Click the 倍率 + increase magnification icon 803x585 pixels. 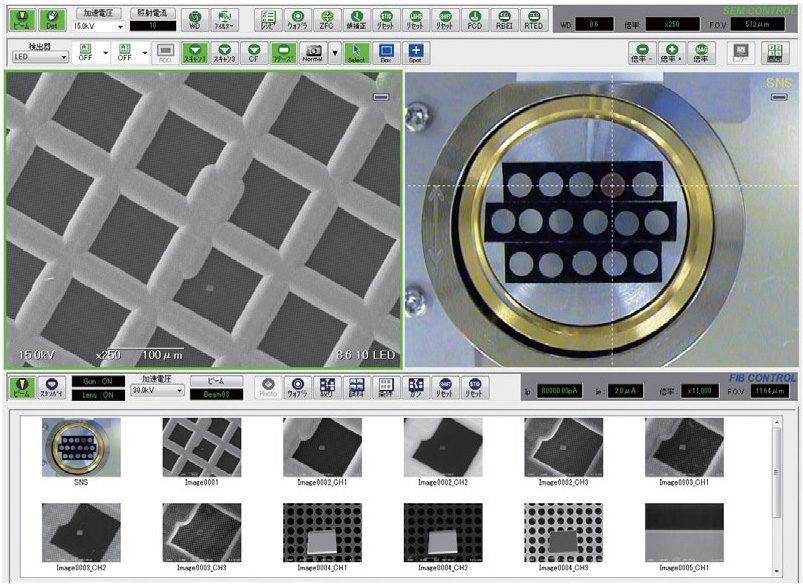point(671,53)
